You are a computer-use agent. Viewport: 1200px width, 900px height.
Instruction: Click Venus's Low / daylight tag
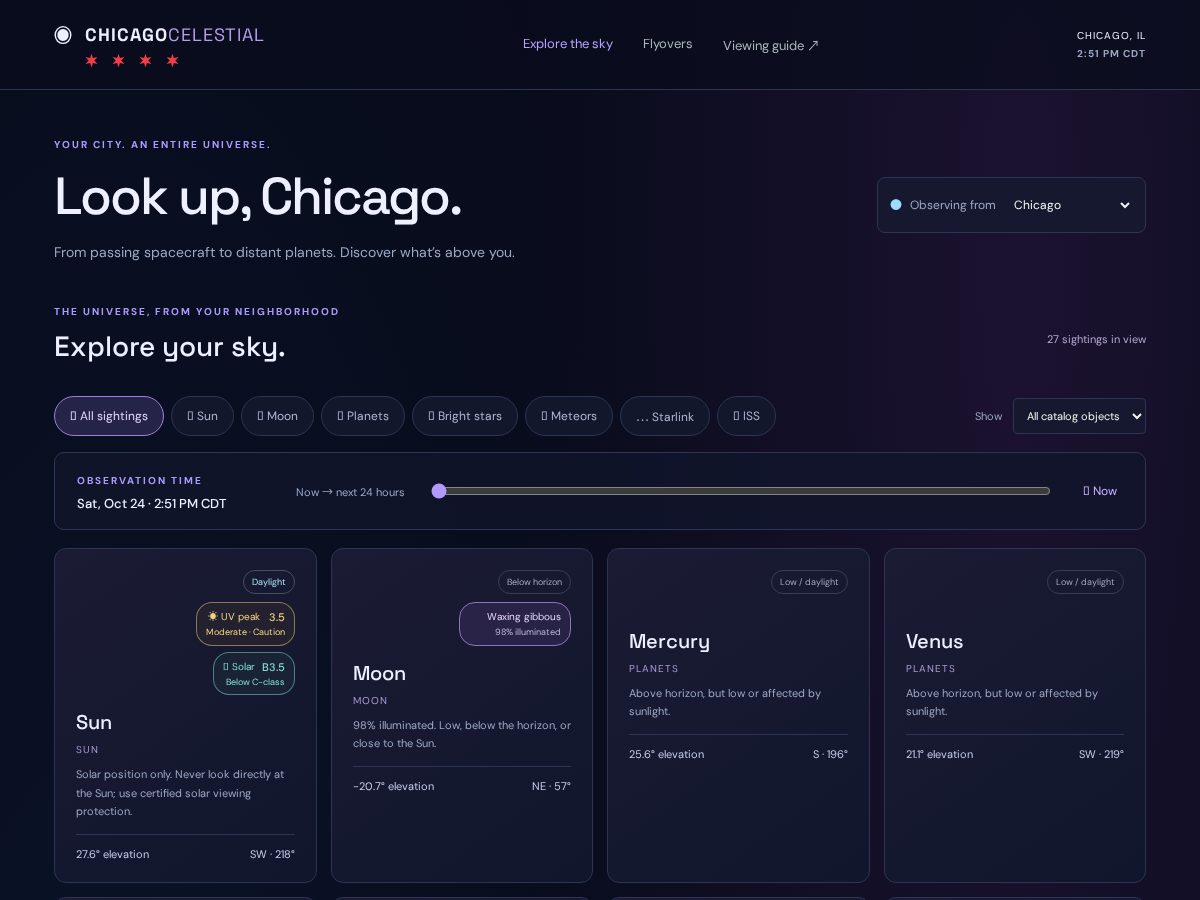pos(1085,582)
